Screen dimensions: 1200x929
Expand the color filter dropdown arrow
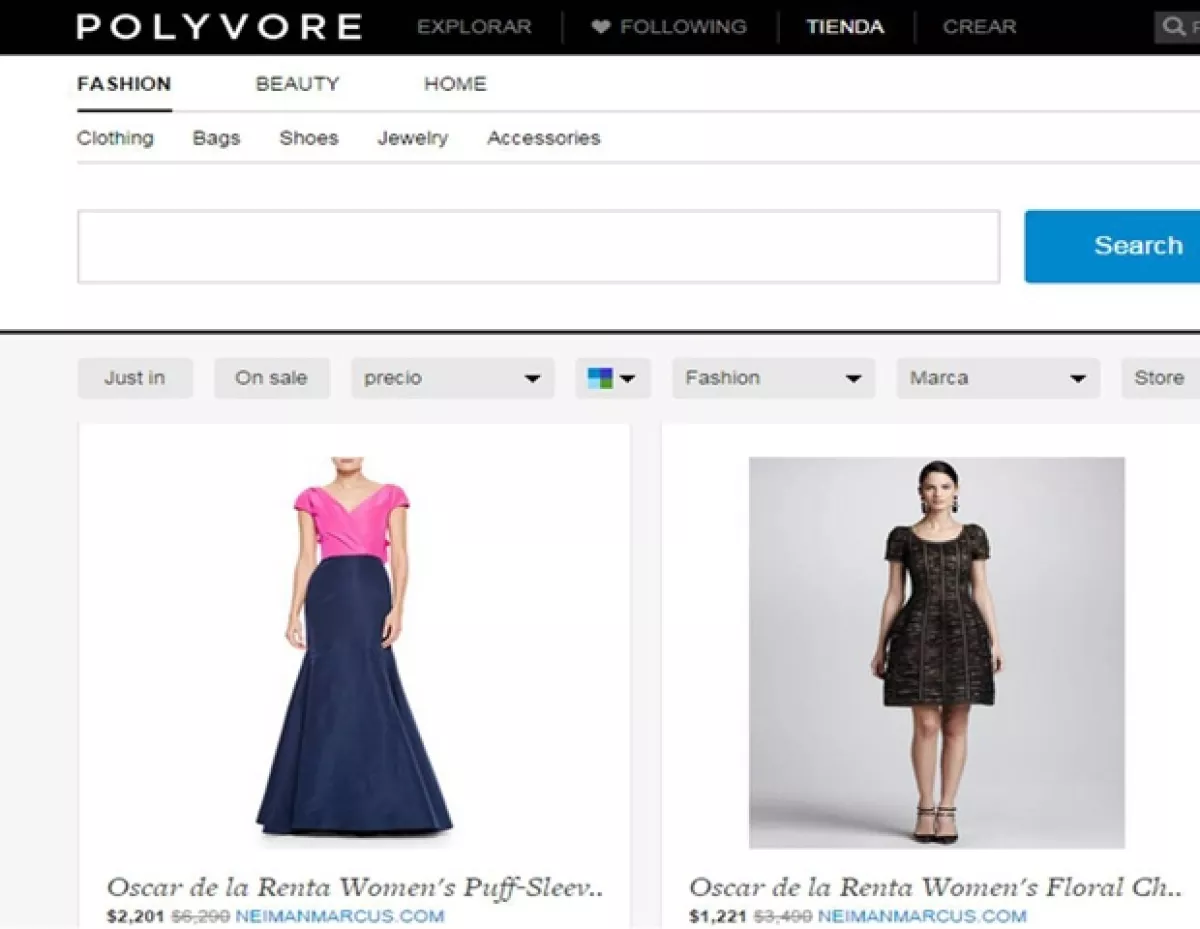coord(628,378)
